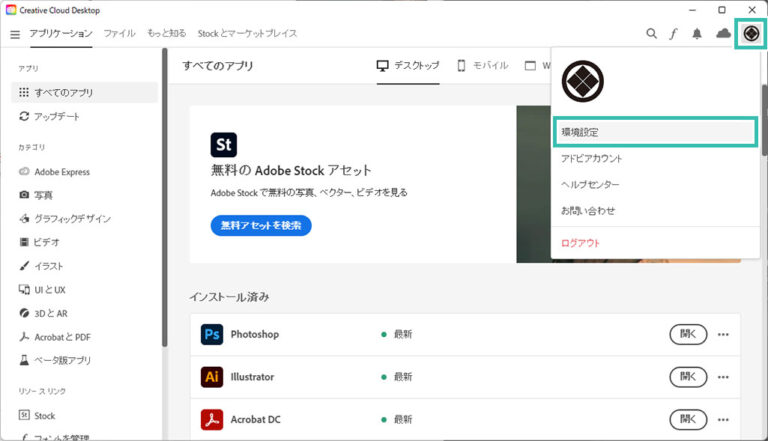Viewport: 768px width, 441px height.
Task: Open more options for Illustrator
Action: point(723,377)
